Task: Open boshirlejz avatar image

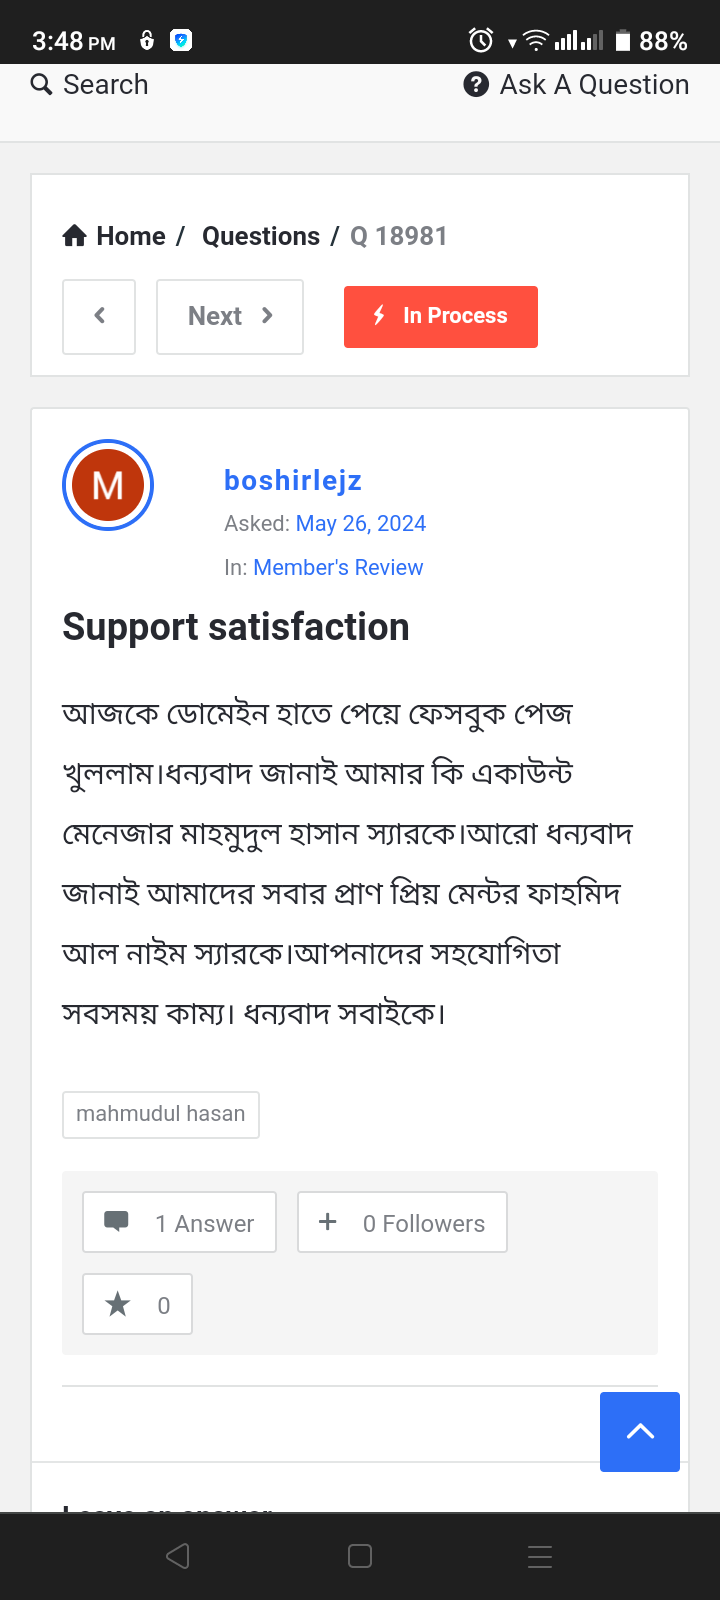Action: (x=108, y=485)
